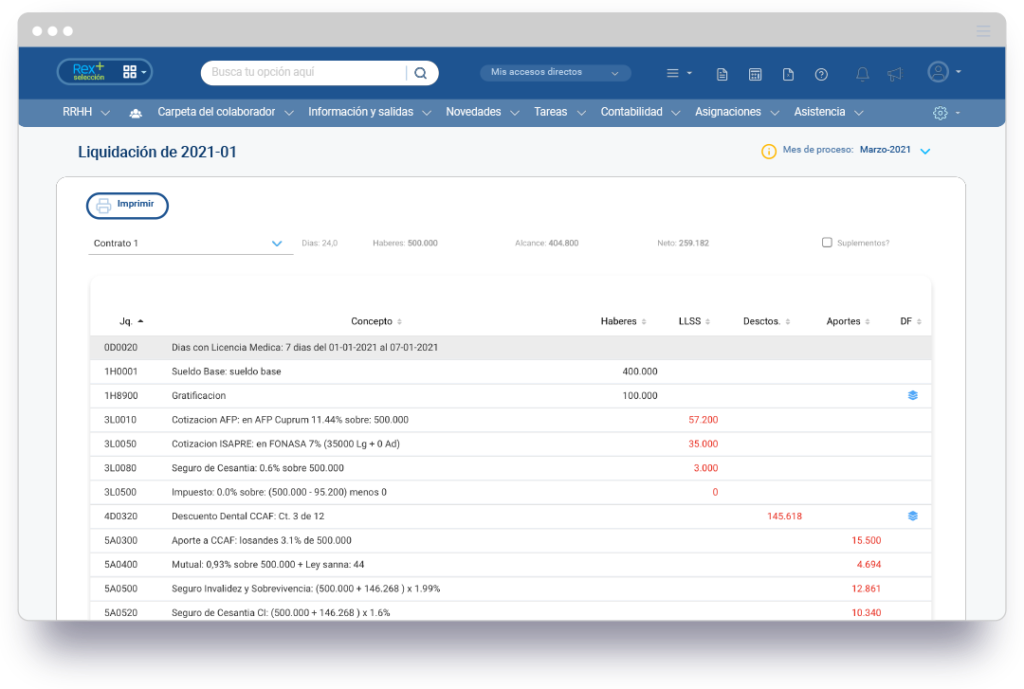This screenshot has width=1024, height=689.
Task: Open the Carpeta del colaborador menu
Action: [217, 112]
